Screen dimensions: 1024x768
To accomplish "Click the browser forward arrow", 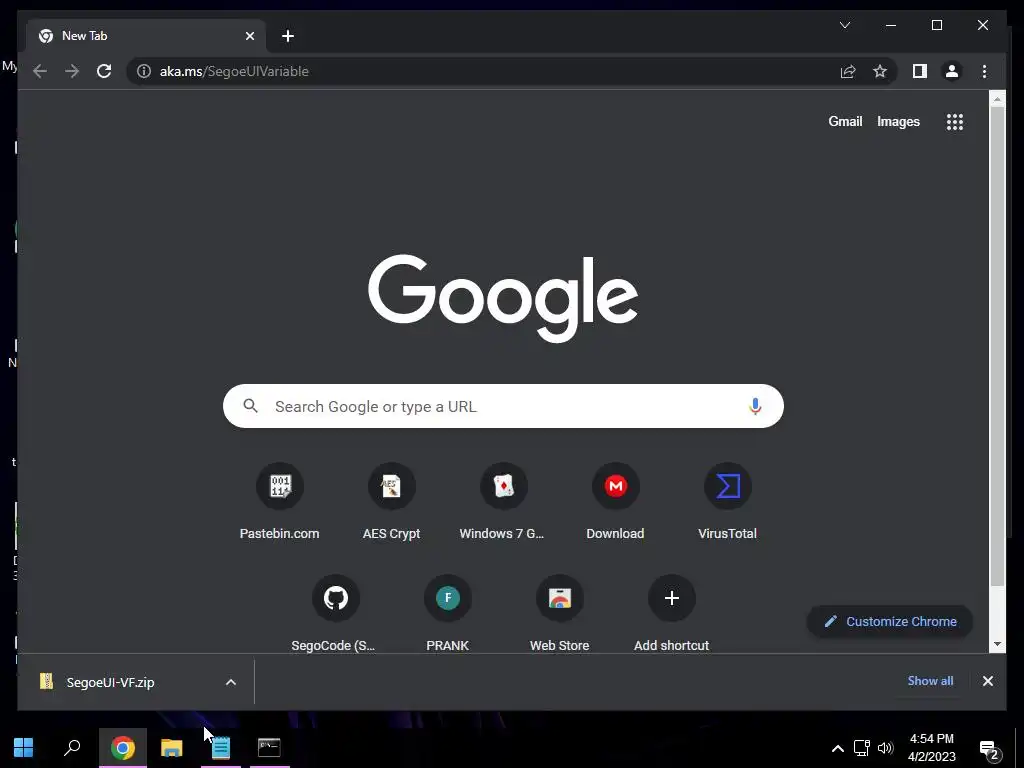I will click(x=72, y=71).
